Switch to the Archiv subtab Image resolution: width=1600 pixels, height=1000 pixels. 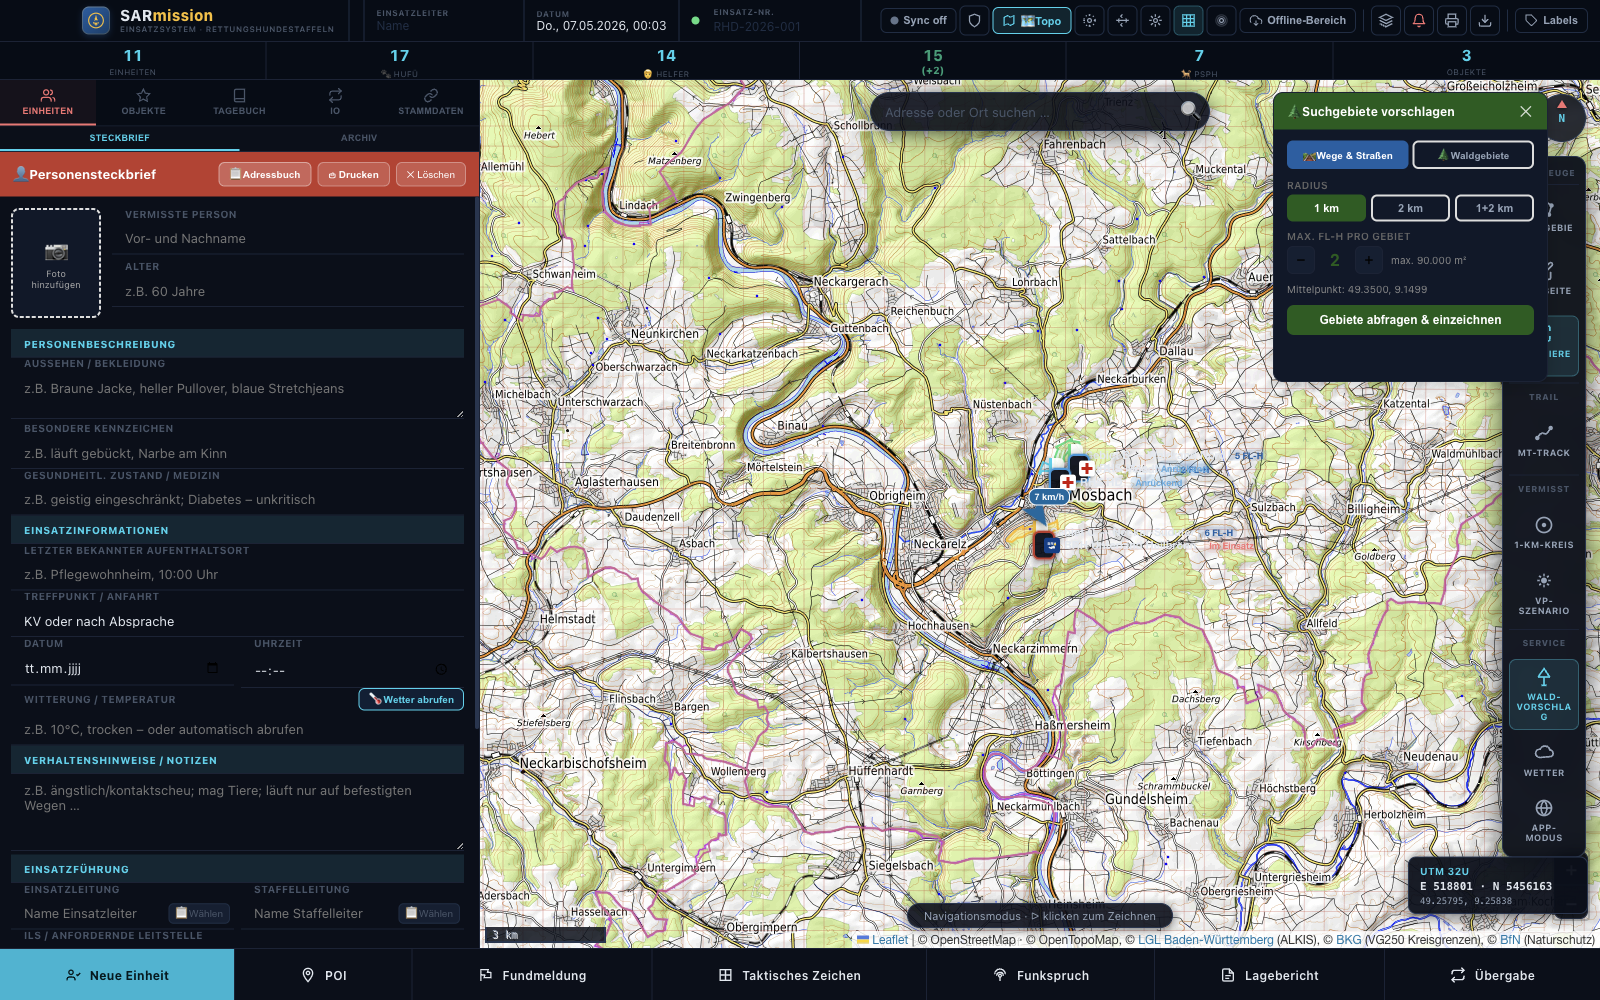click(x=359, y=138)
